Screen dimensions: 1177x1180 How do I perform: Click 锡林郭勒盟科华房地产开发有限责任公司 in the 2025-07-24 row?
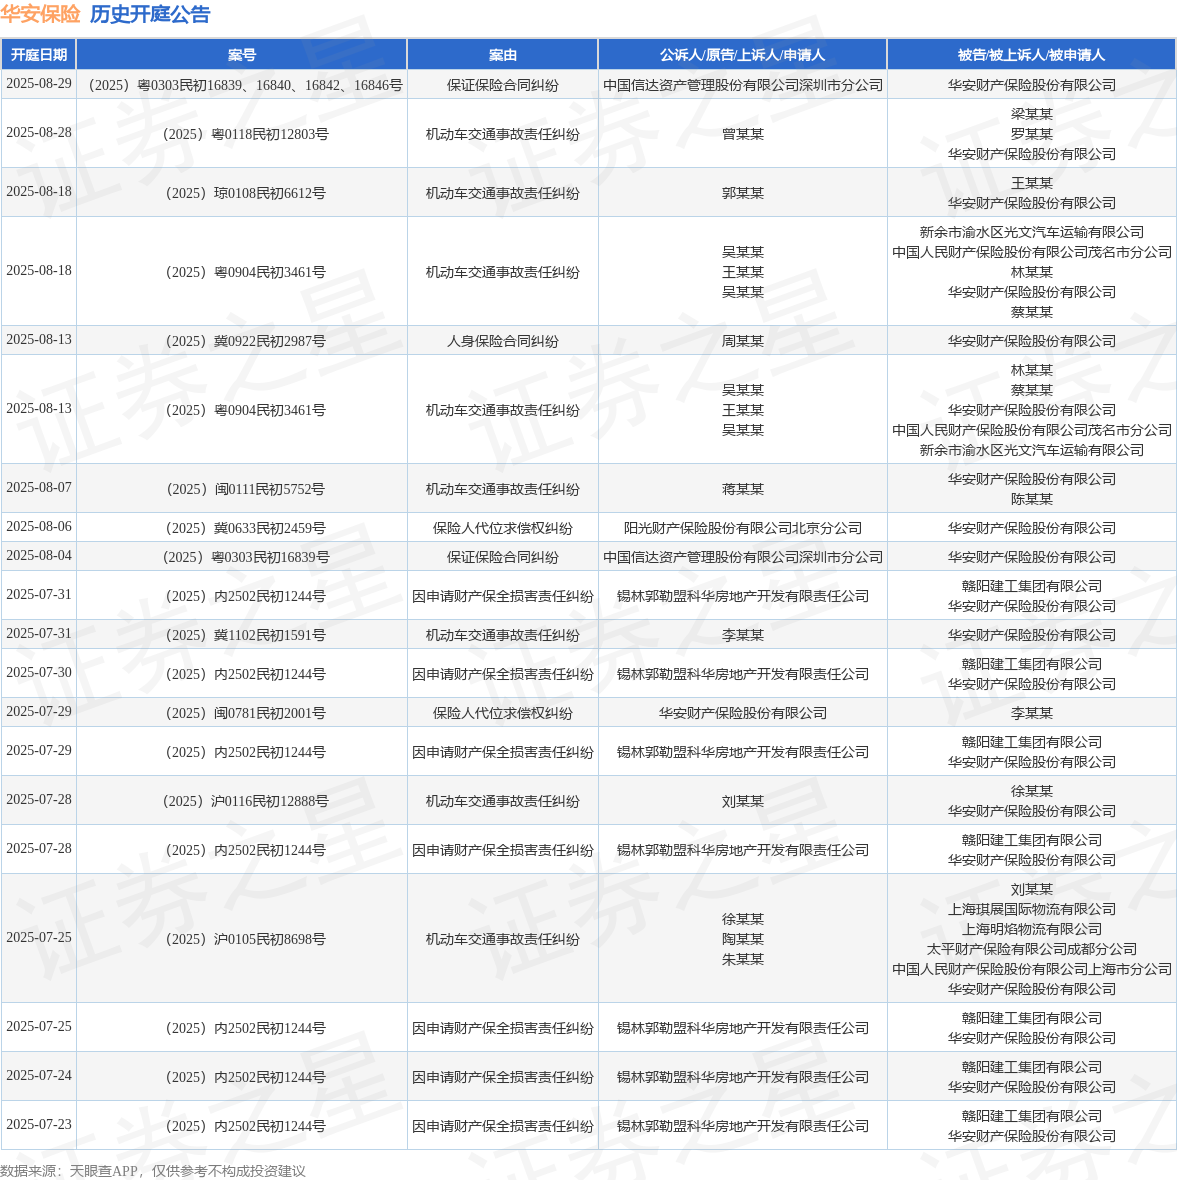(x=743, y=1078)
